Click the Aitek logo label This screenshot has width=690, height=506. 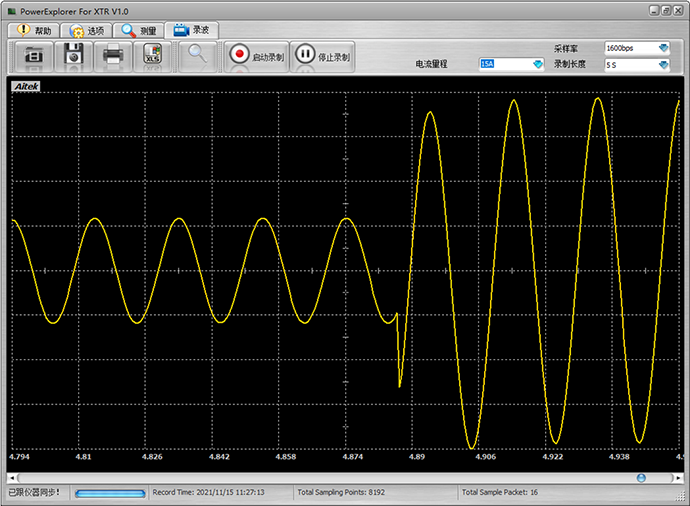26,86
